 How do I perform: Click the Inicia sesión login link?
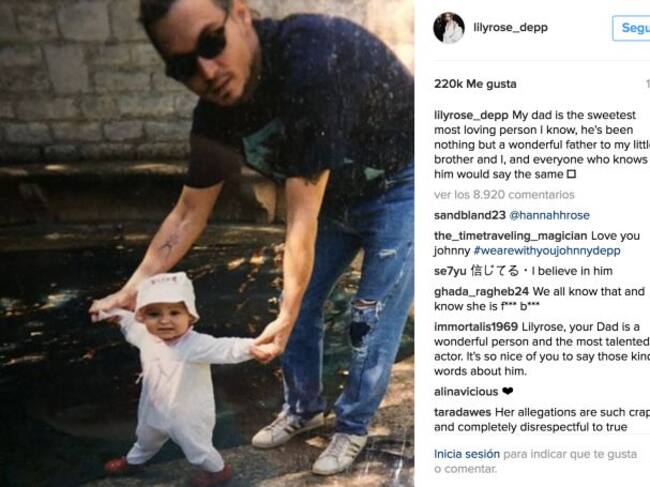click(x=467, y=454)
